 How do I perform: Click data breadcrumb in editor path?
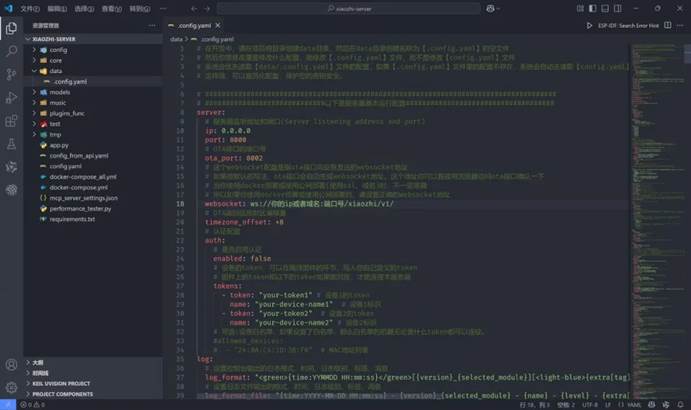point(176,39)
